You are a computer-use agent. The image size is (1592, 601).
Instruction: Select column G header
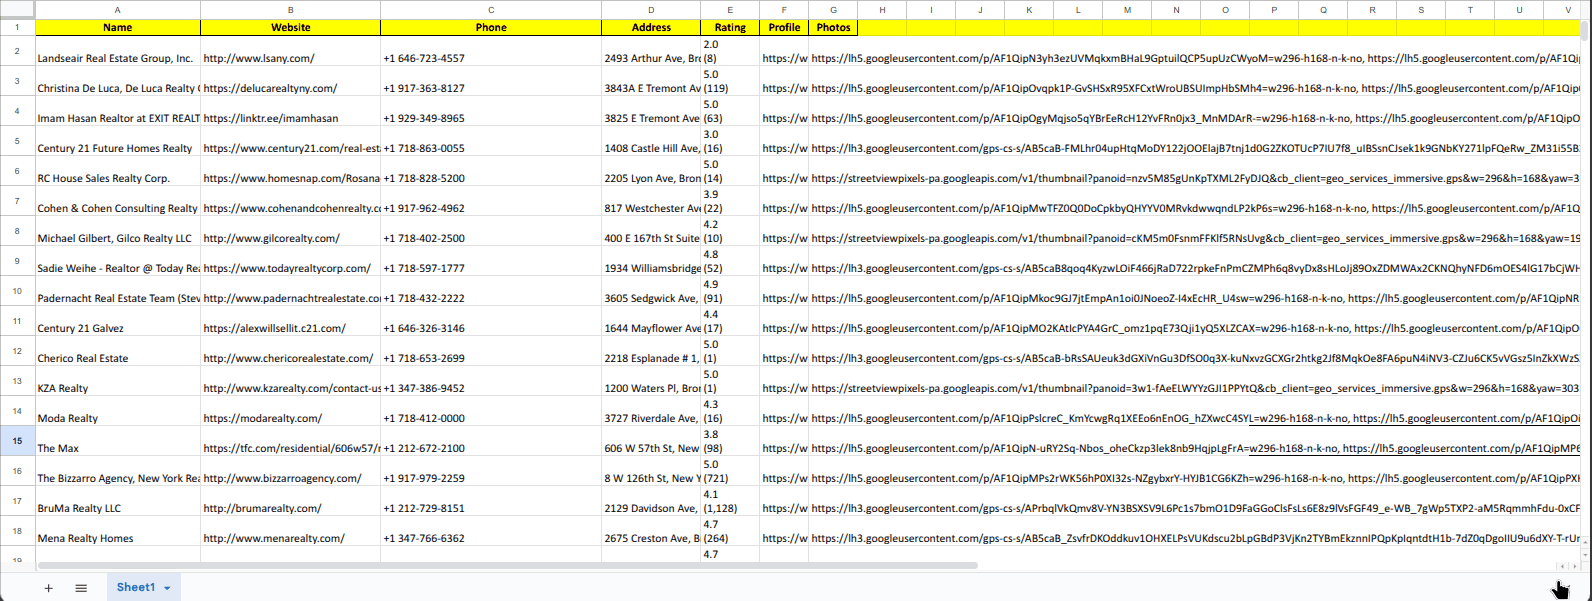pyautogui.click(x=833, y=10)
